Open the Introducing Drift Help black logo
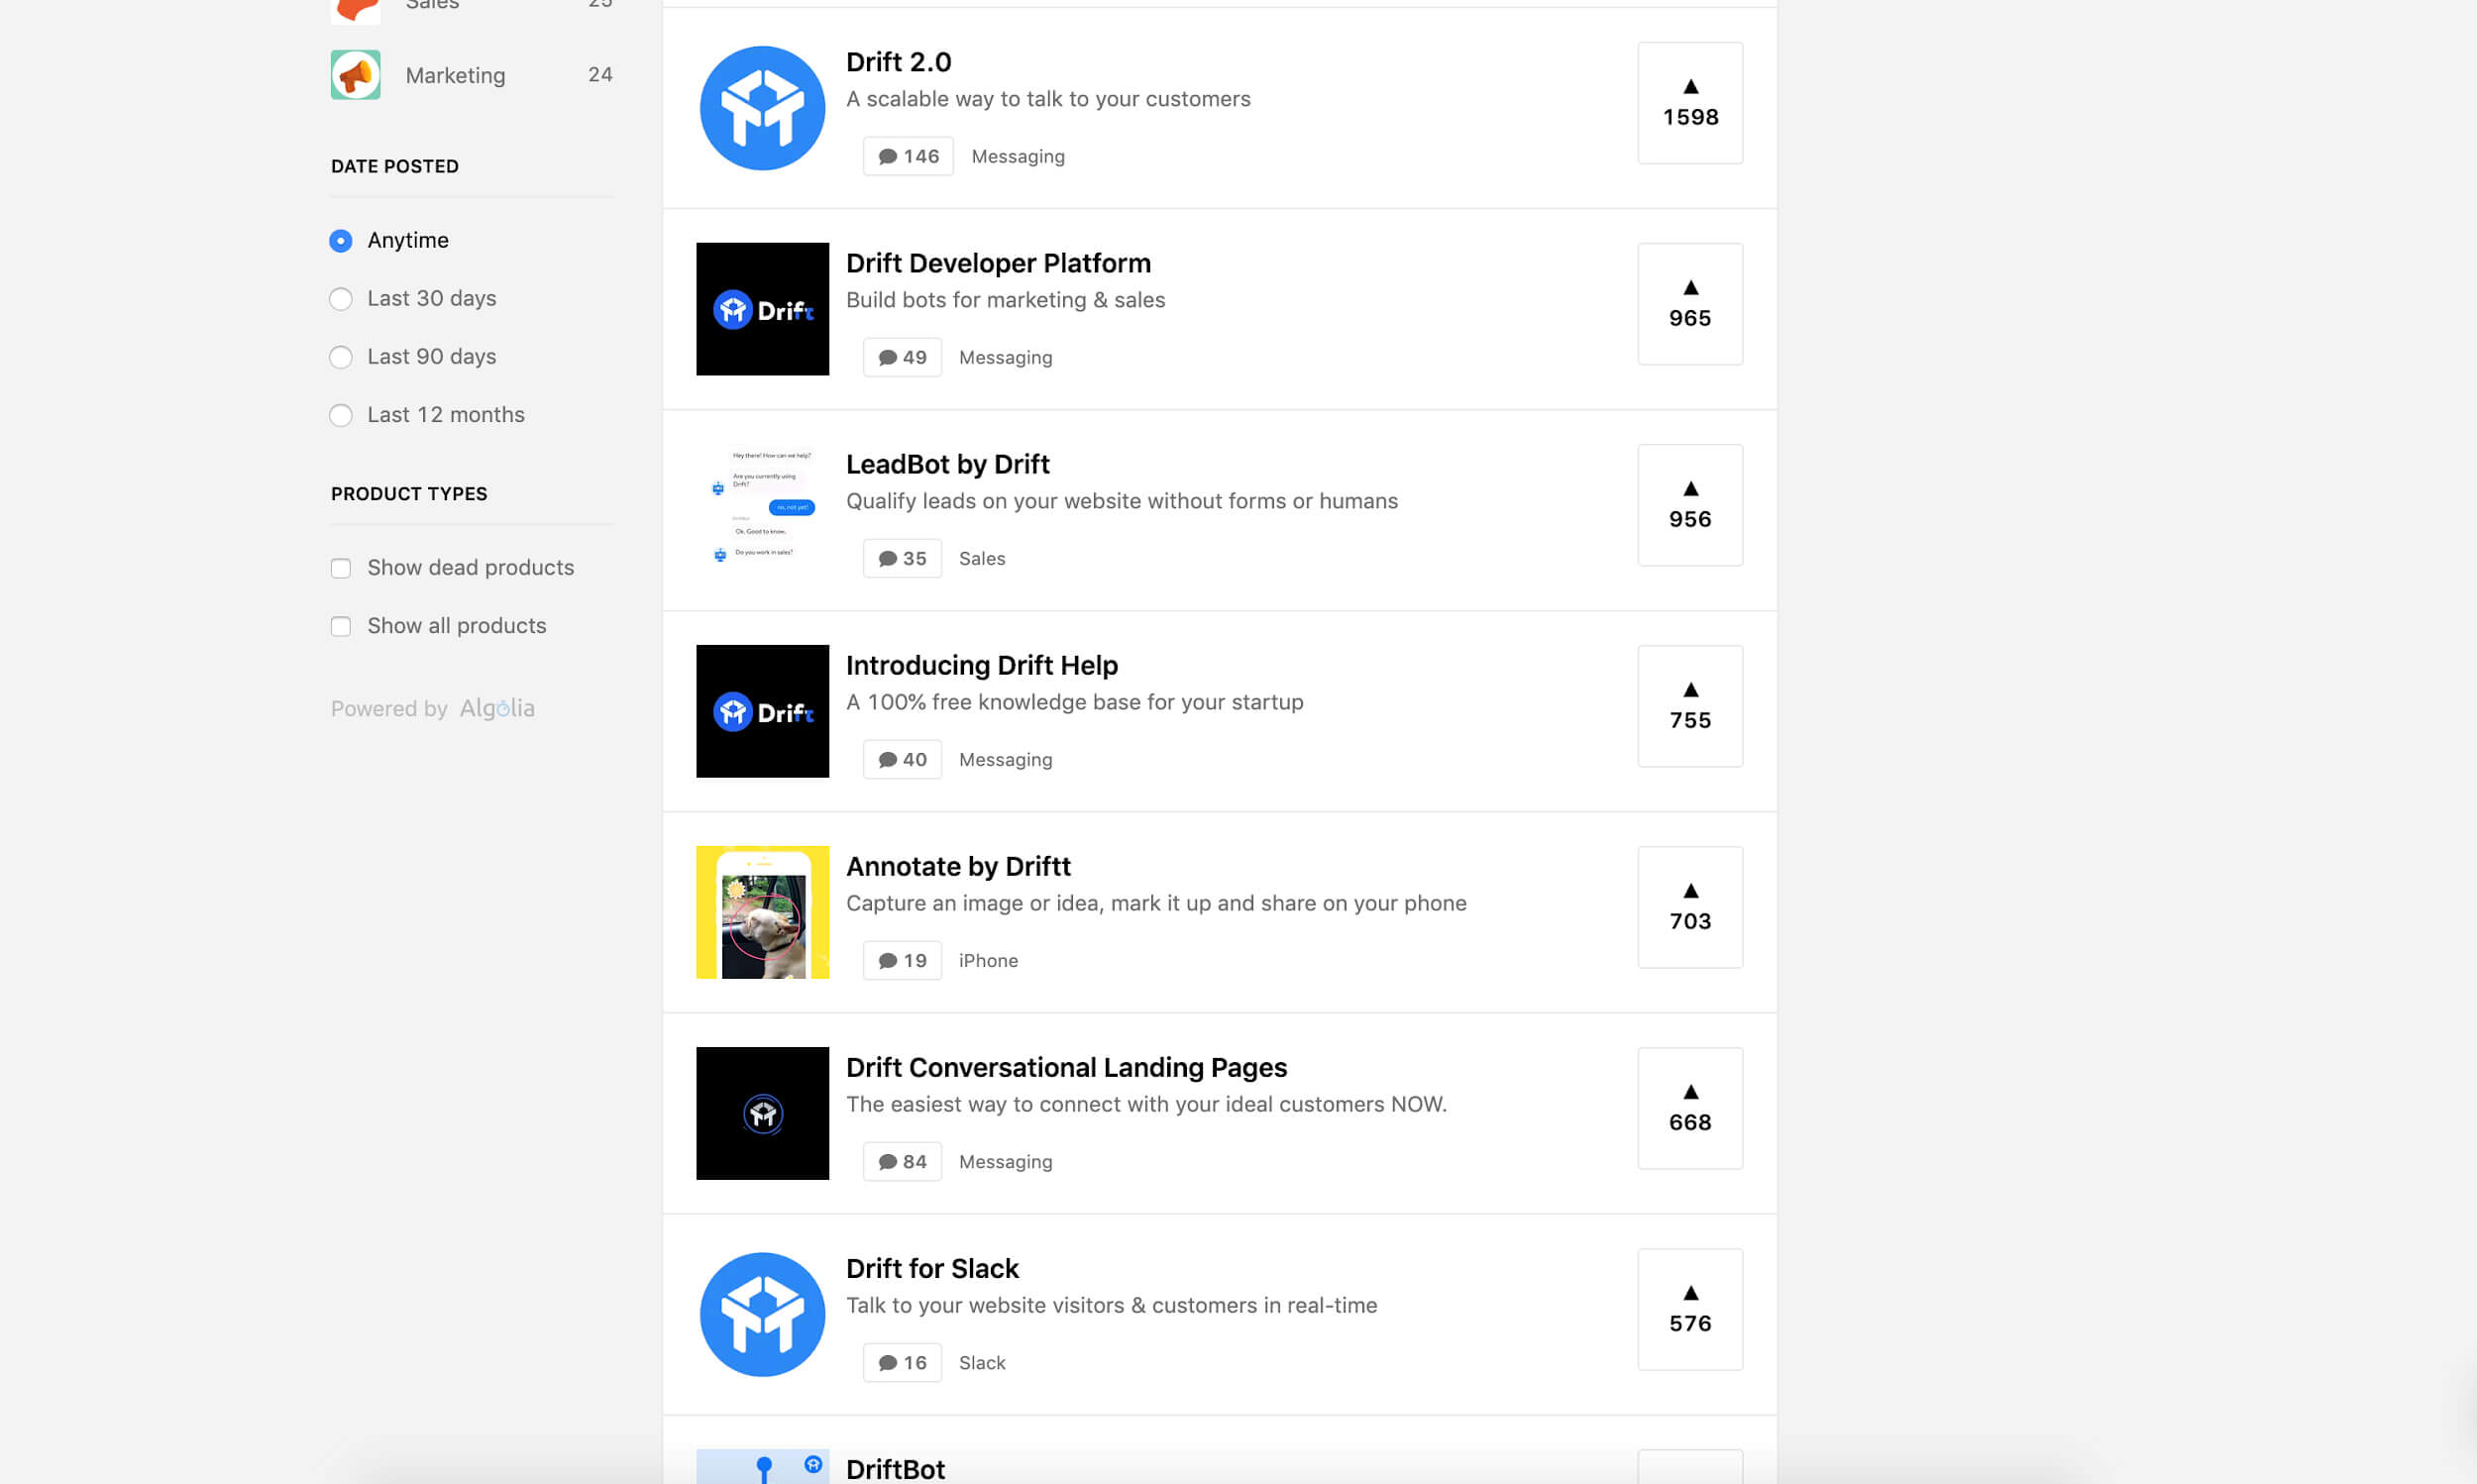Screen dimensions: 2477x1484 pyautogui.click(x=762, y=711)
